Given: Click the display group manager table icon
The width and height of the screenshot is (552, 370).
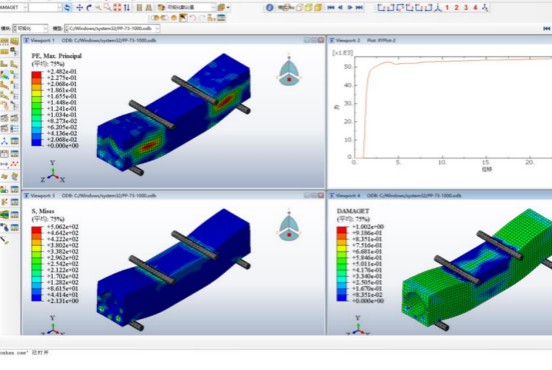Looking at the screenshot, I should (221, 18).
